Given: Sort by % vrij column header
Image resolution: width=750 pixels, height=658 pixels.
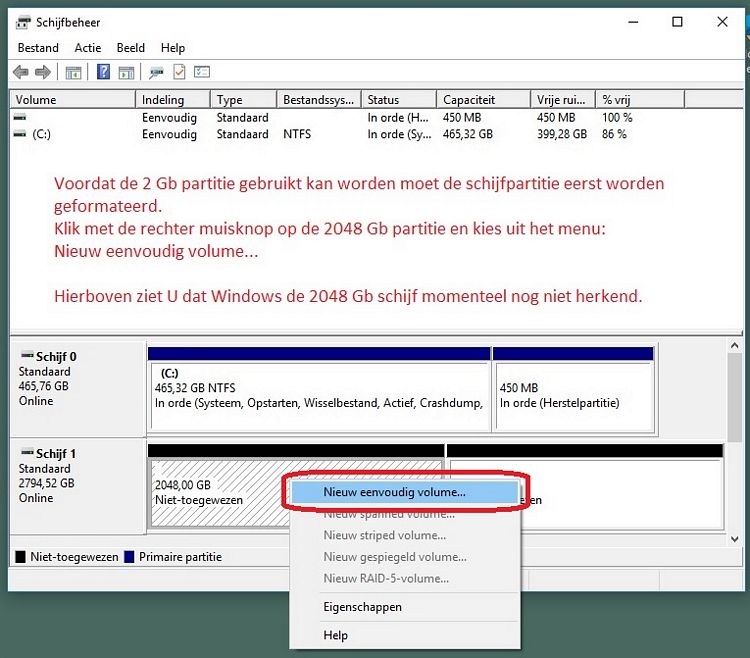Looking at the screenshot, I should pyautogui.click(x=640, y=100).
